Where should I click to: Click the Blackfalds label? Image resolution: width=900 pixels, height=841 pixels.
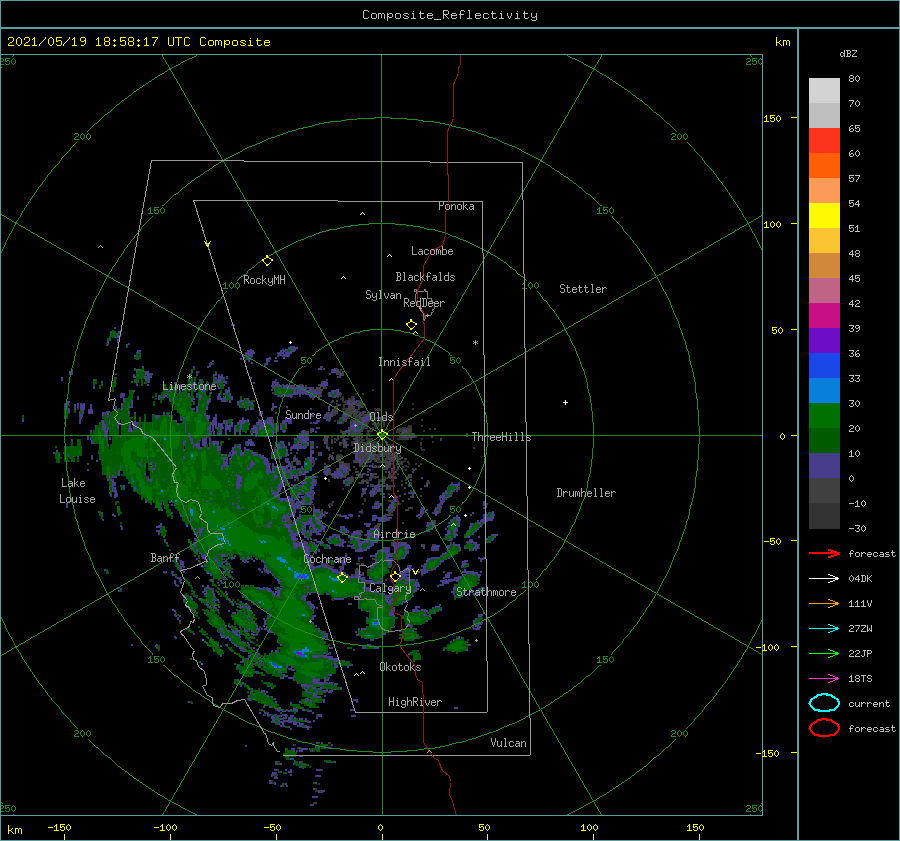tap(425, 277)
